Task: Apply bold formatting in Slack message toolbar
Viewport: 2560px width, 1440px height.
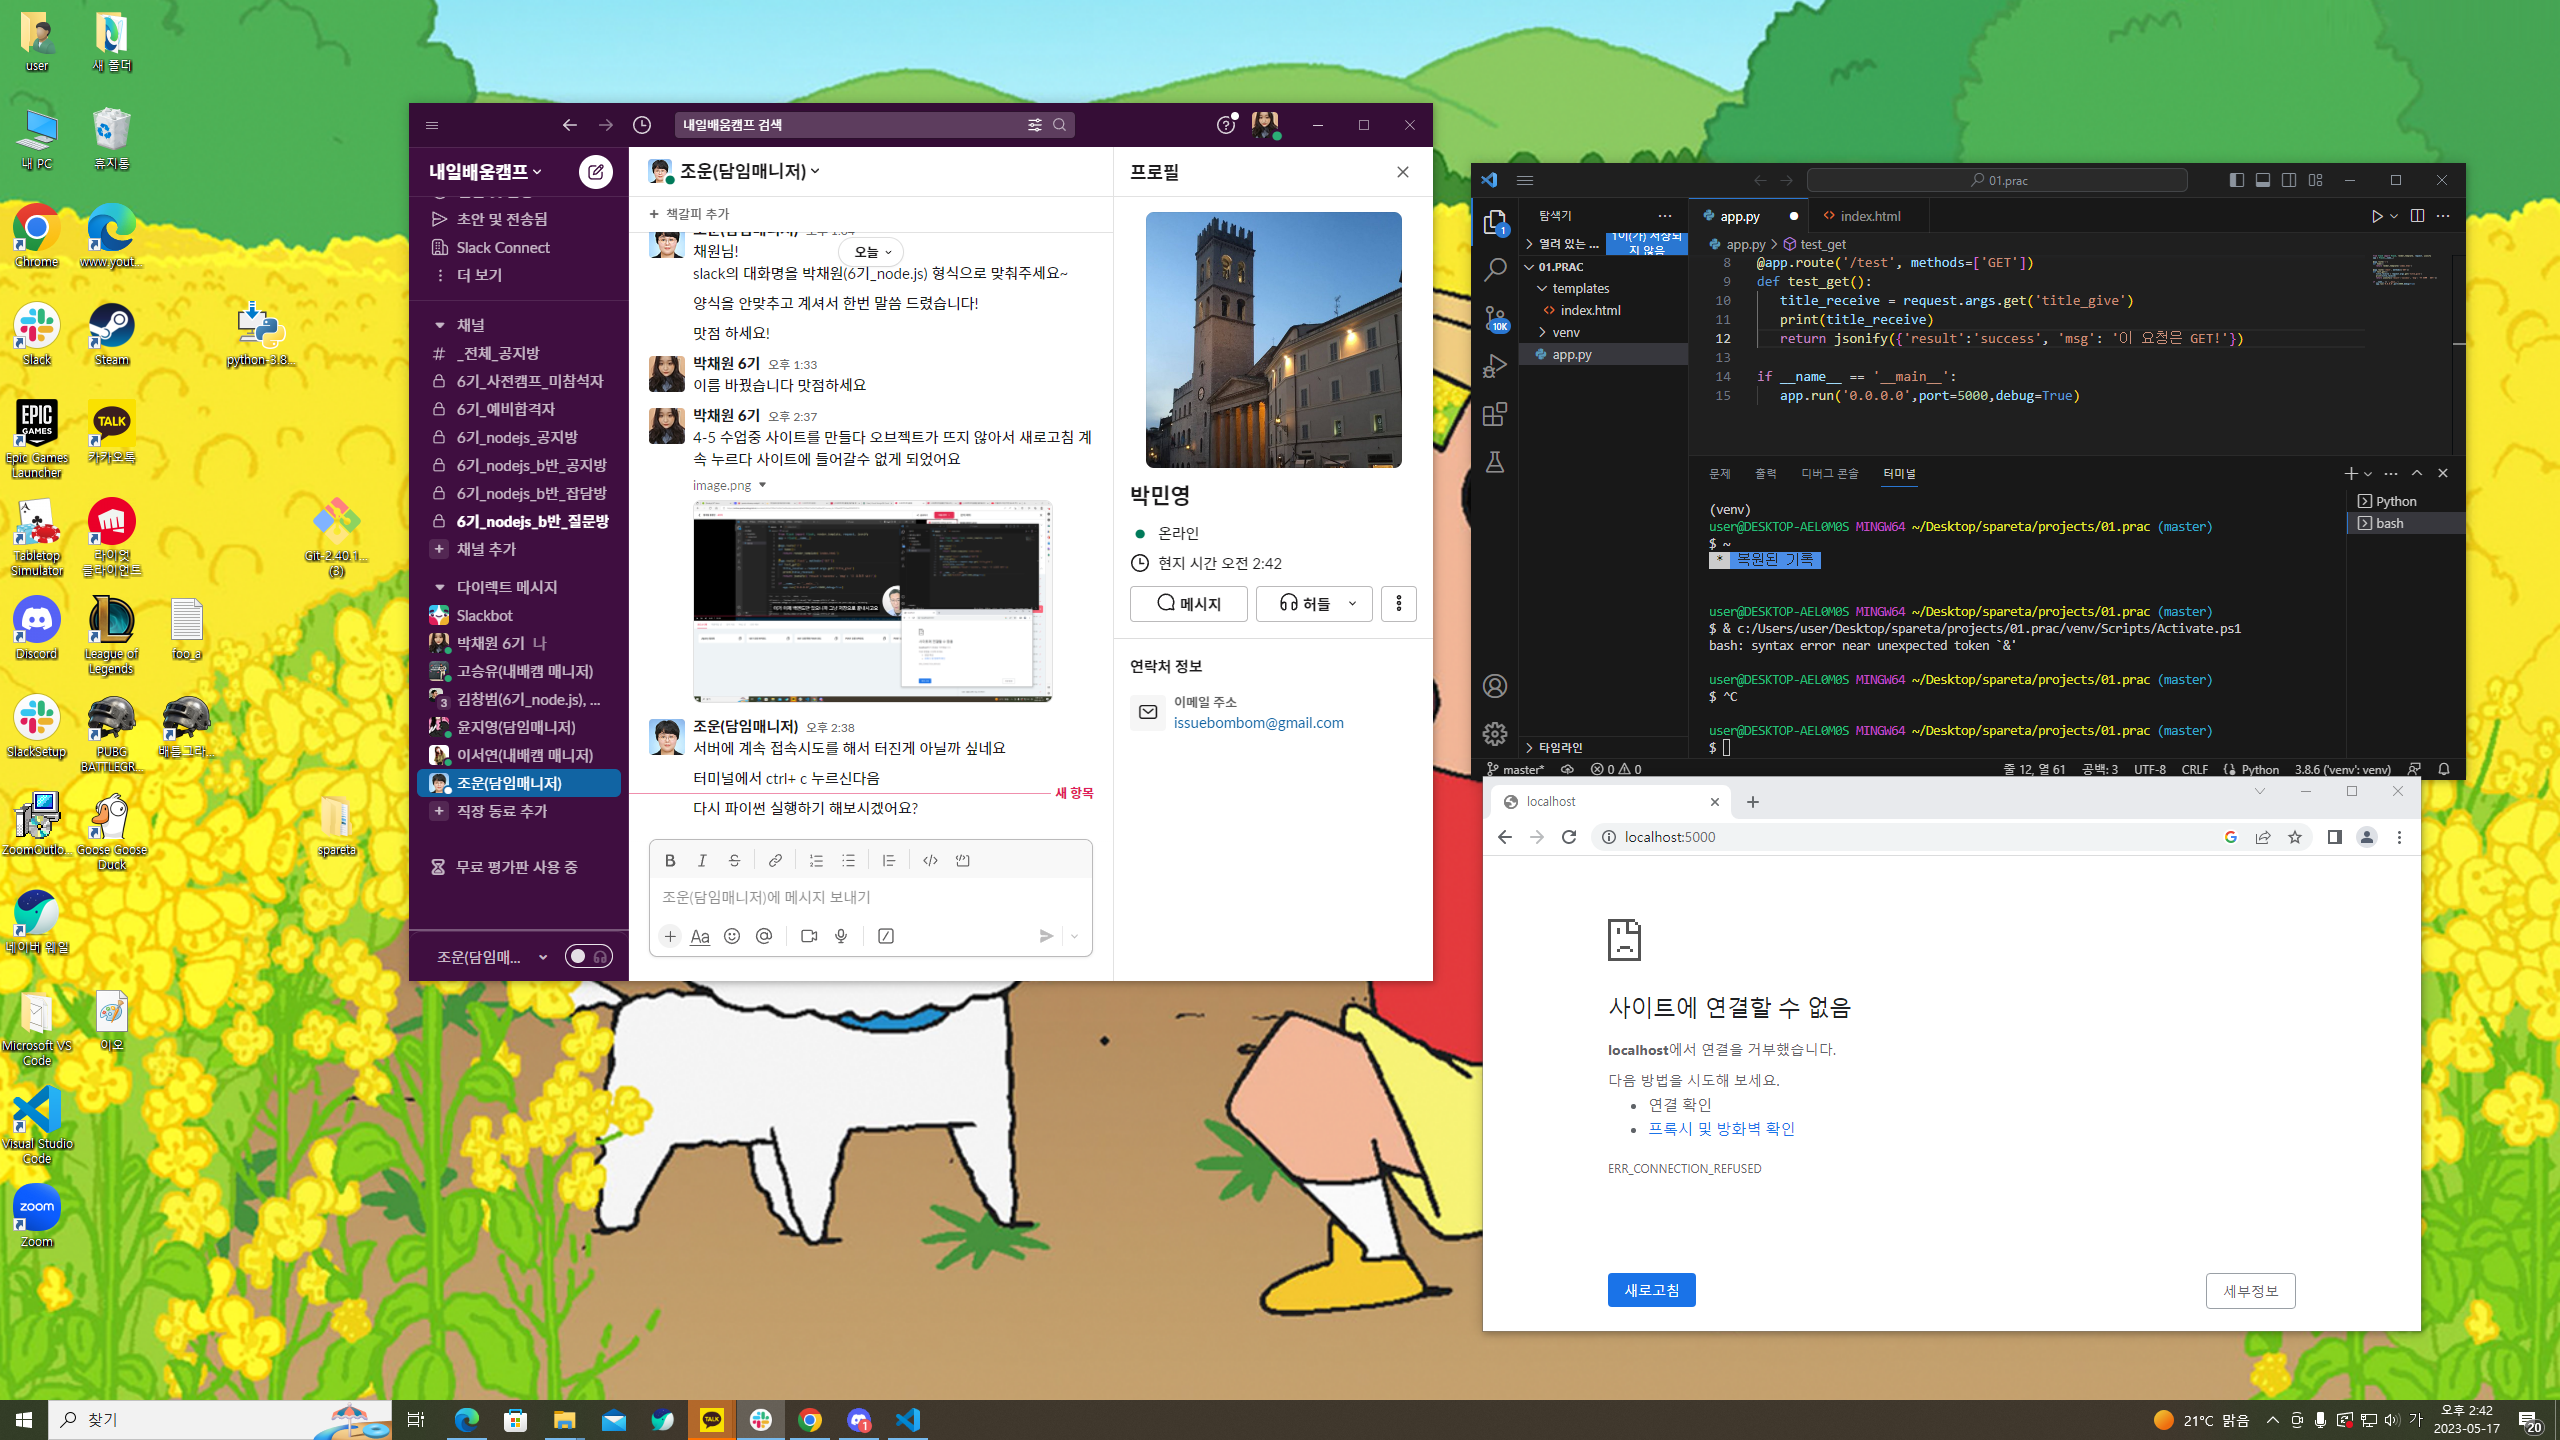Action: (670, 860)
